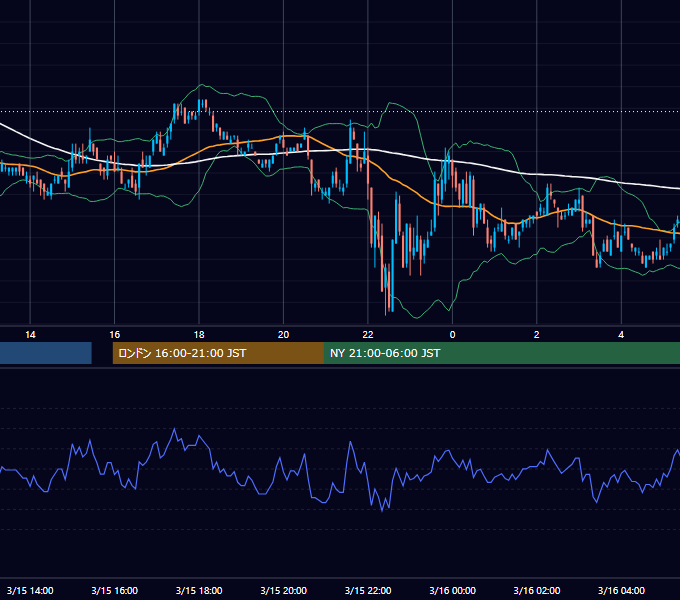Image resolution: width=680 pixels, height=600 pixels.
Task: Click the ロンドン 16:00-21:00 JST session bar
Action: (218, 353)
